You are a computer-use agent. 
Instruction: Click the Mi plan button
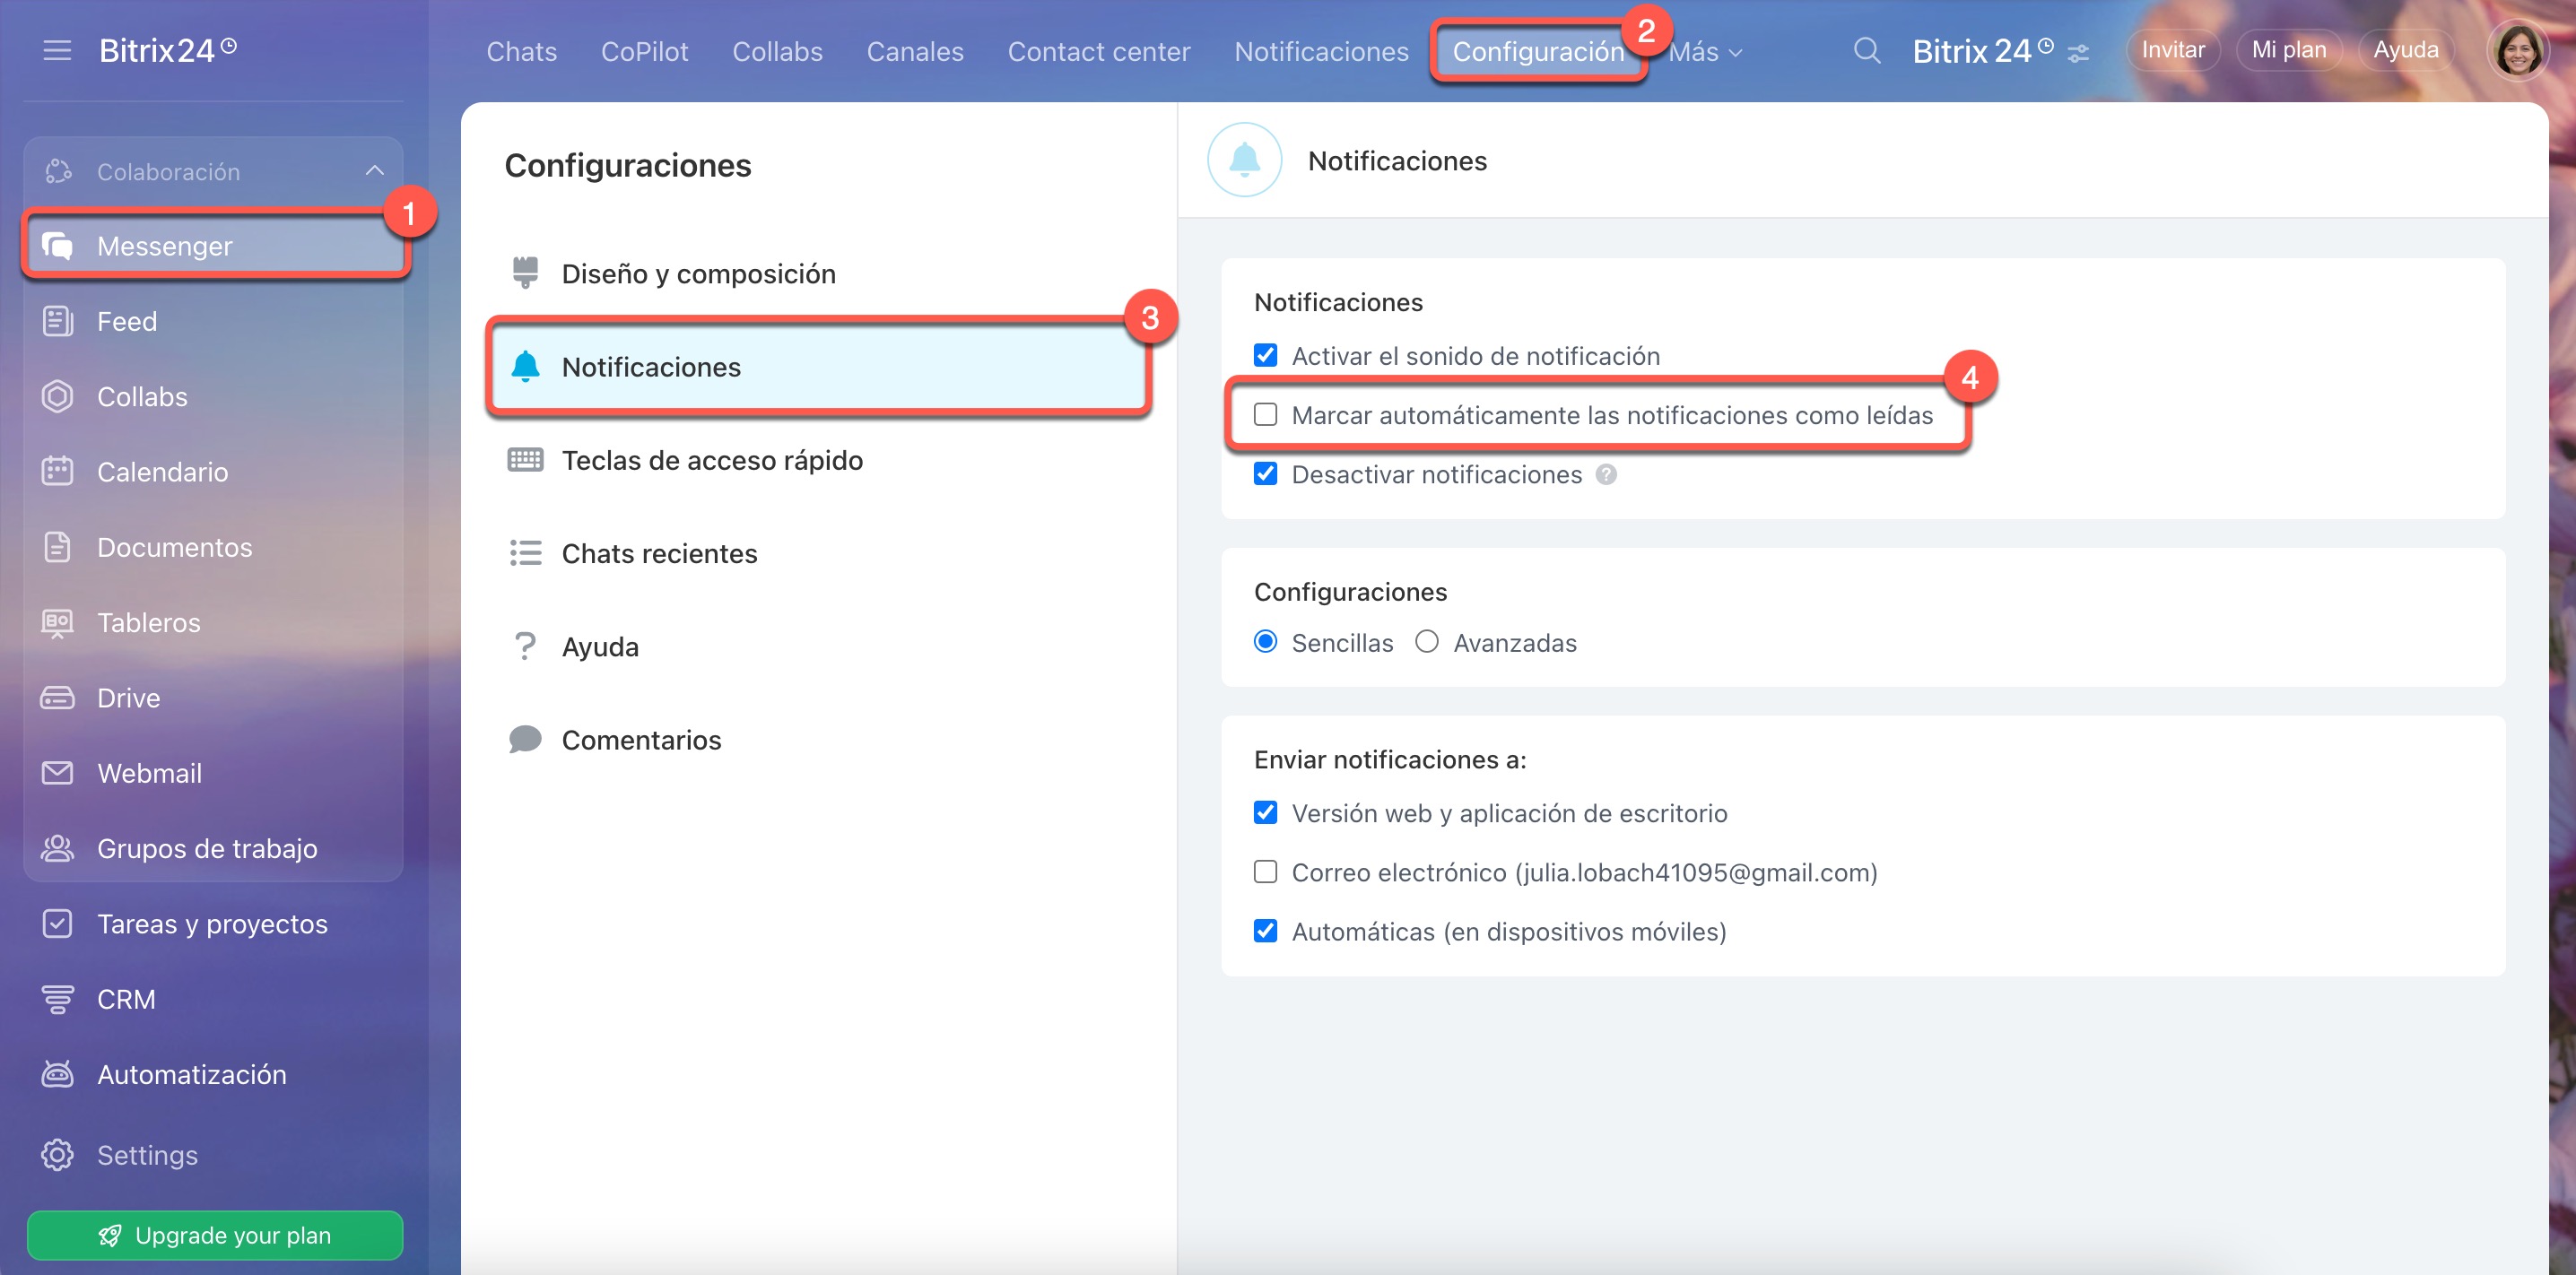[x=2288, y=50]
